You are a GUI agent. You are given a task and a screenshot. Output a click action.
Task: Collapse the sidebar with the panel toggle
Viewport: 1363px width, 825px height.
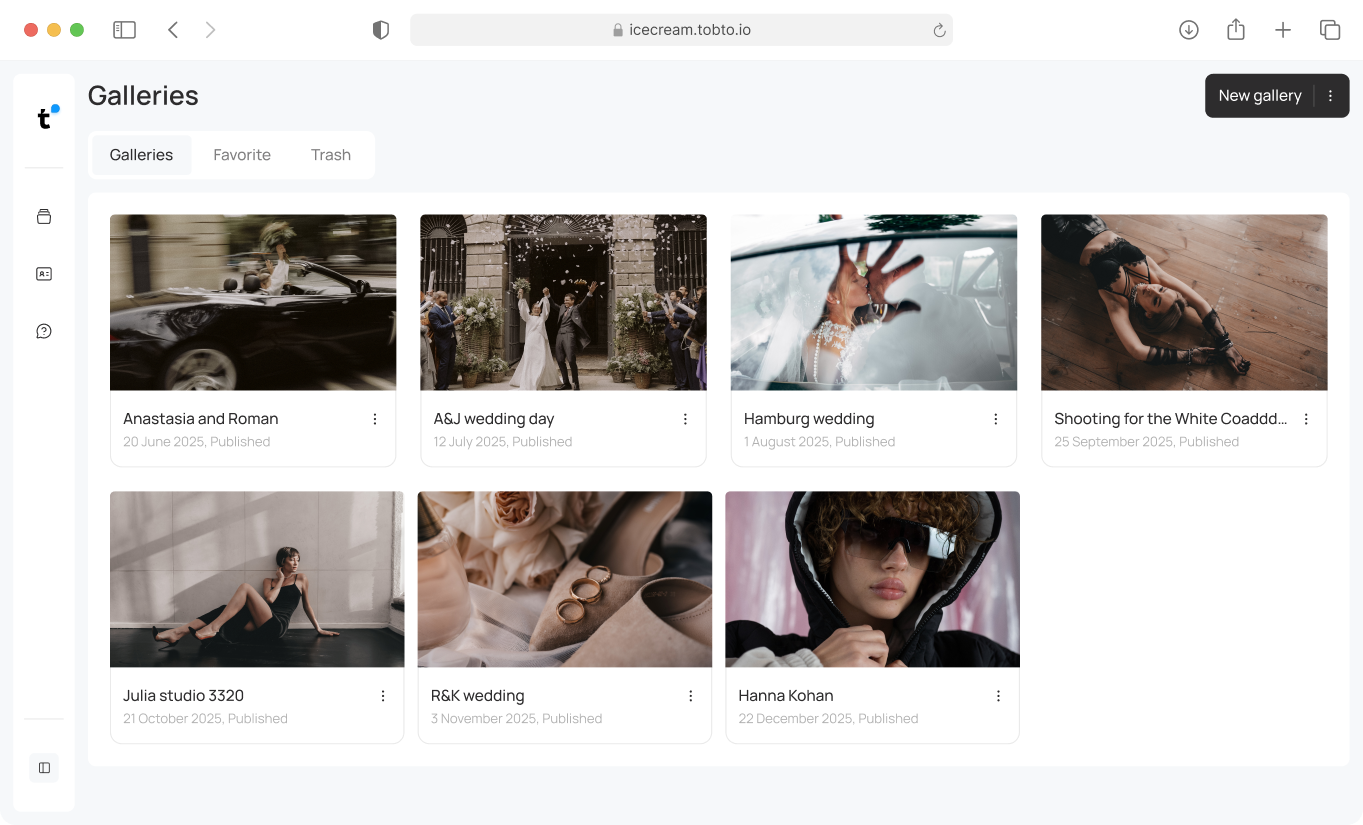(x=43, y=767)
